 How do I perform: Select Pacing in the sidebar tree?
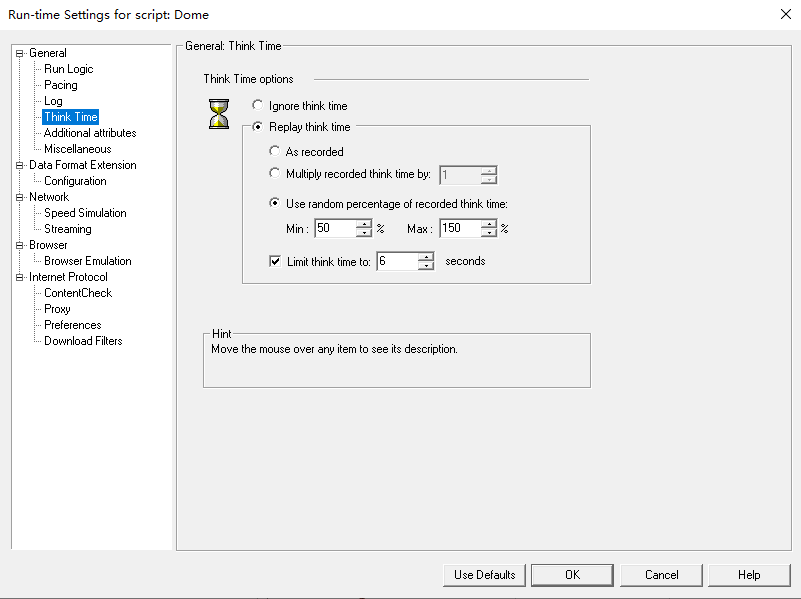coord(59,84)
